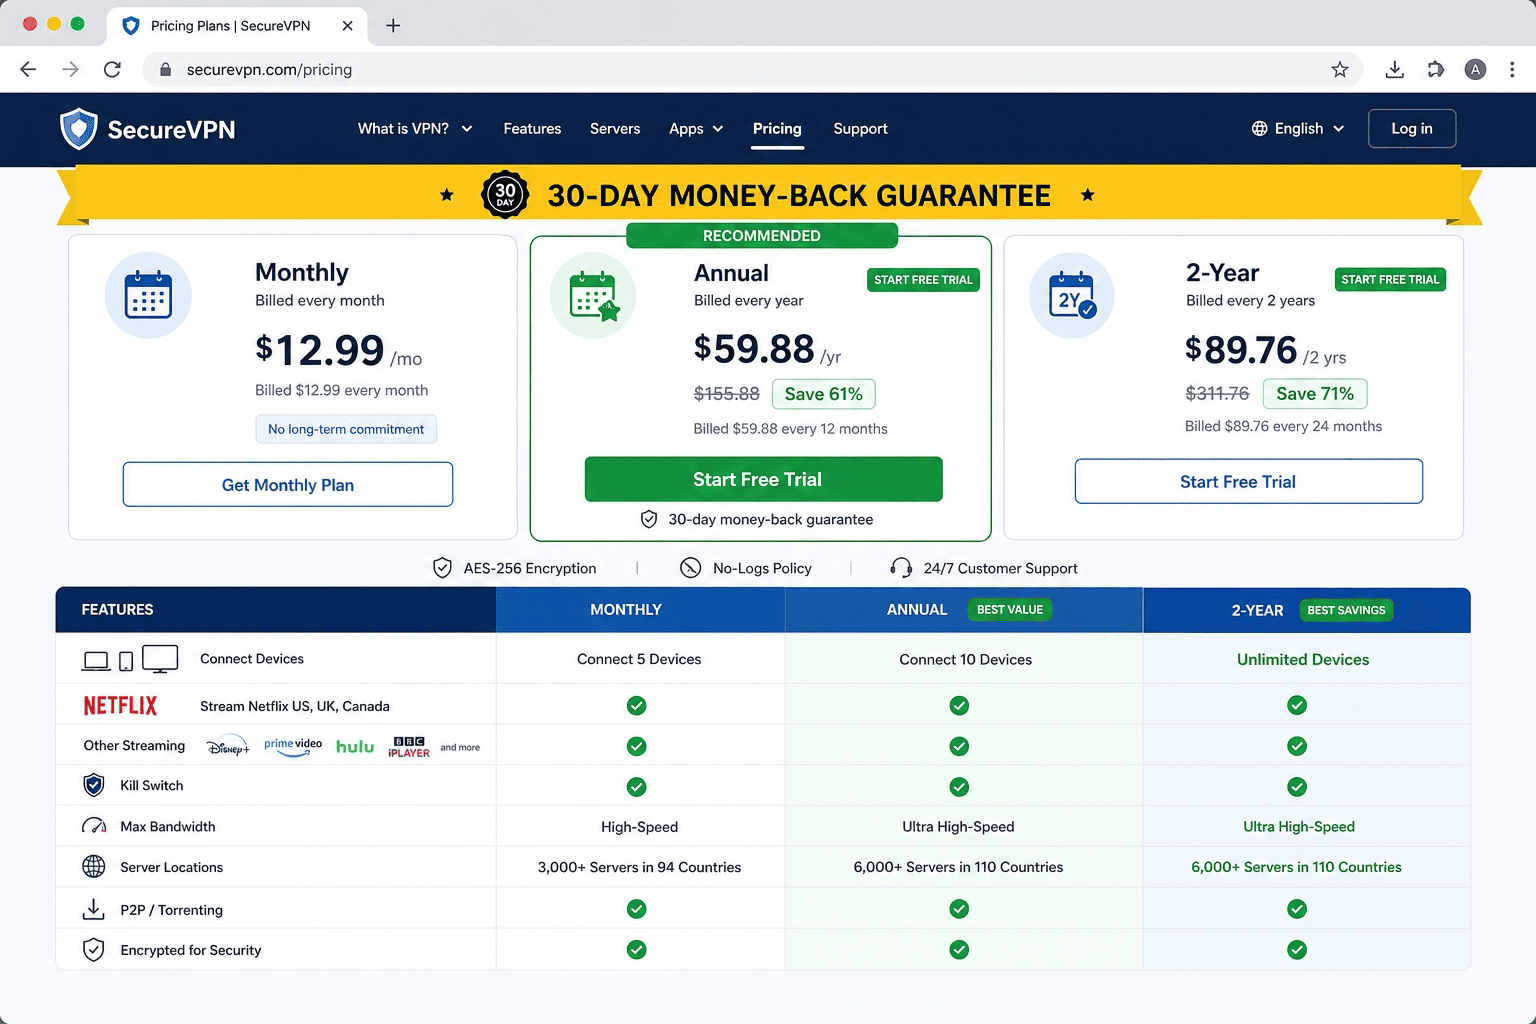Open the Features nav item
This screenshot has height=1024, width=1536.
pos(532,129)
